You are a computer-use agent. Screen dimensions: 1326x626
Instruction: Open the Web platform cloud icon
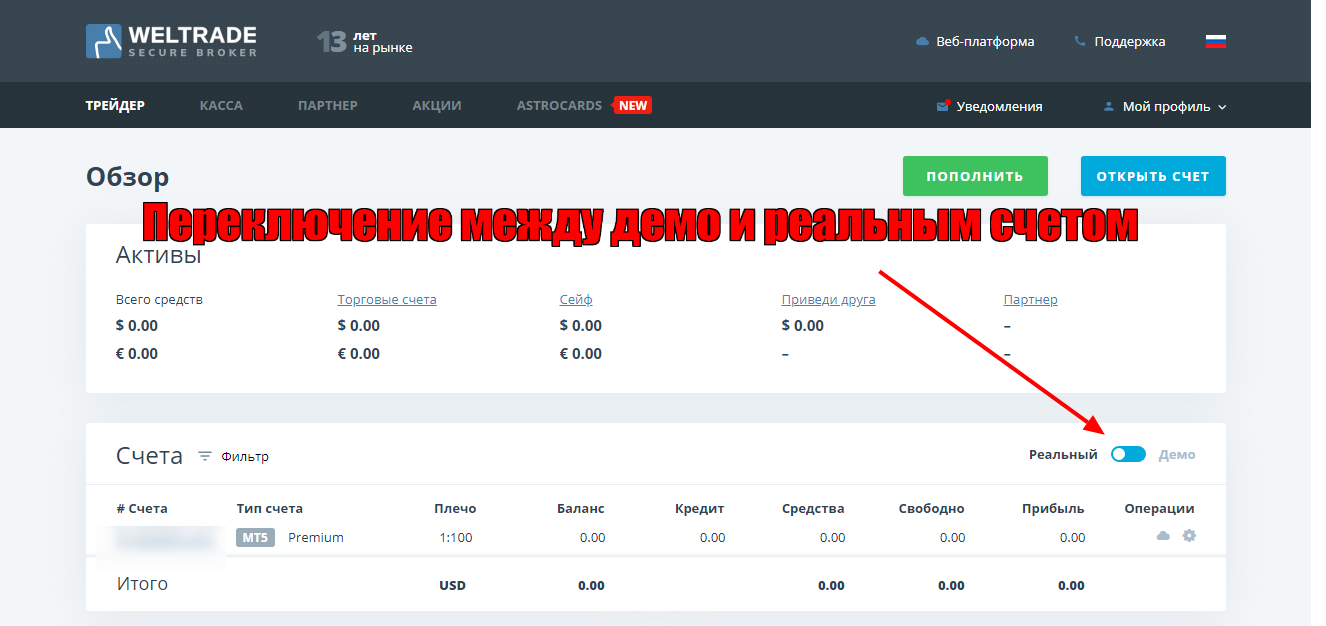pyautogui.click(x=922, y=42)
